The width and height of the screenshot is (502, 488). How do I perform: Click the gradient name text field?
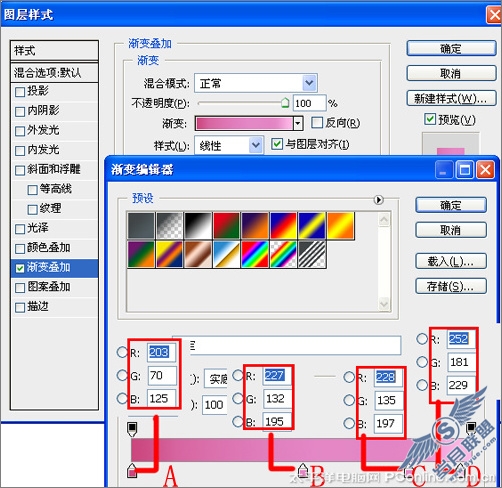tap(295, 345)
